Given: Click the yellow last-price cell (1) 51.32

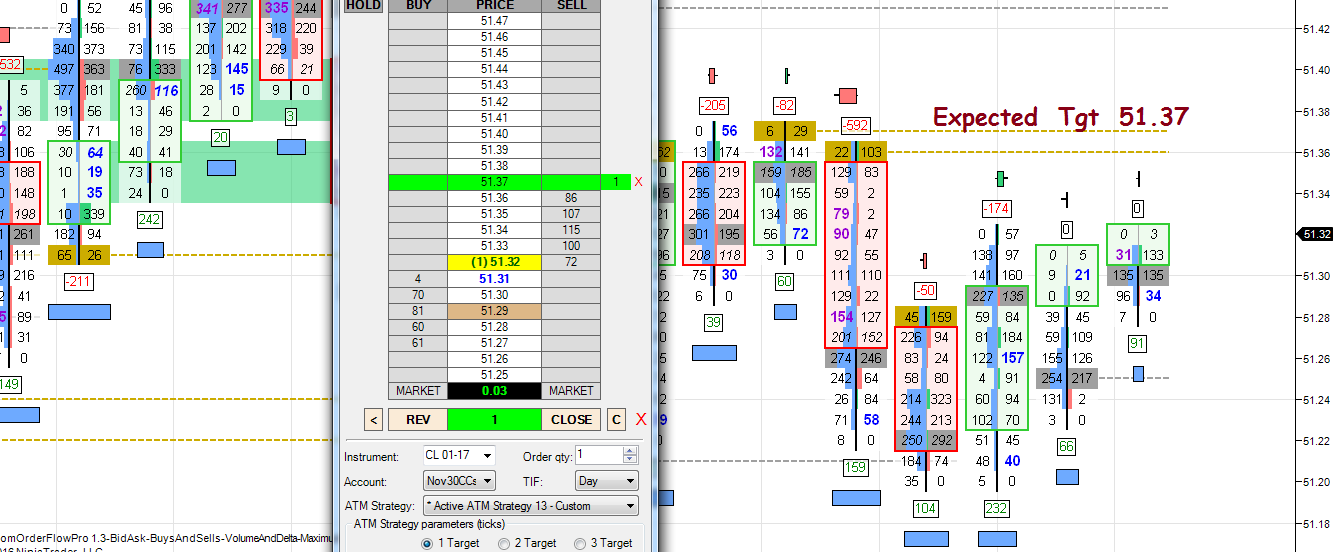Looking at the screenshot, I should click(x=494, y=262).
